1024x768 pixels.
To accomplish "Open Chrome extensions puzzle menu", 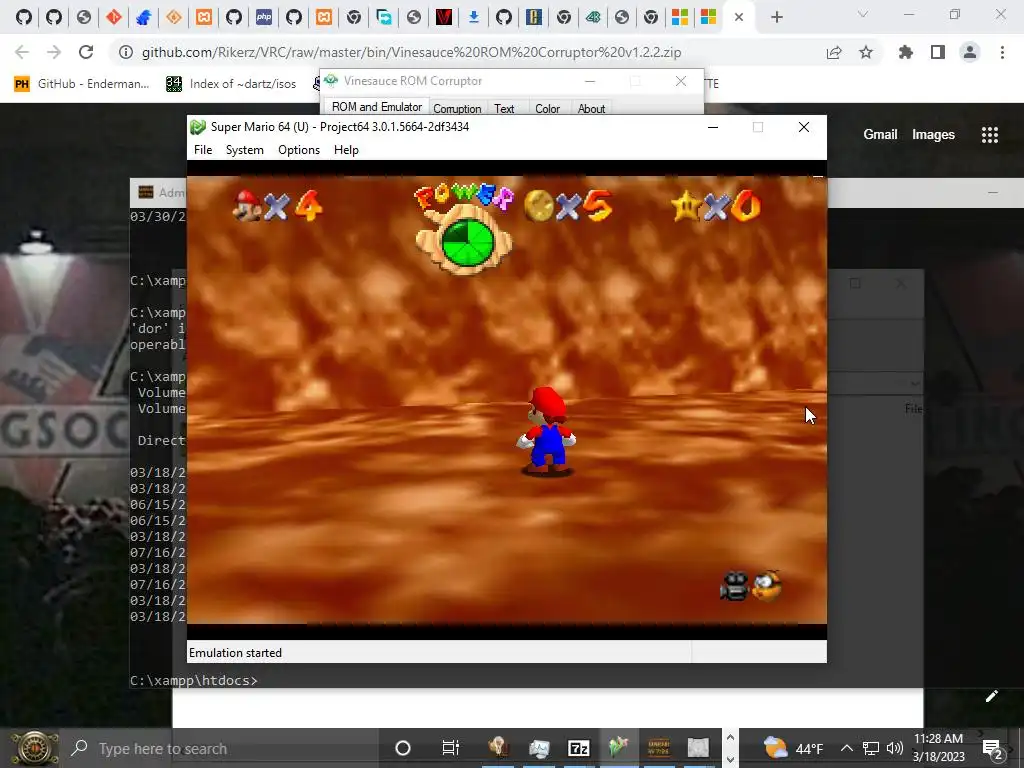I will tap(906, 52).
